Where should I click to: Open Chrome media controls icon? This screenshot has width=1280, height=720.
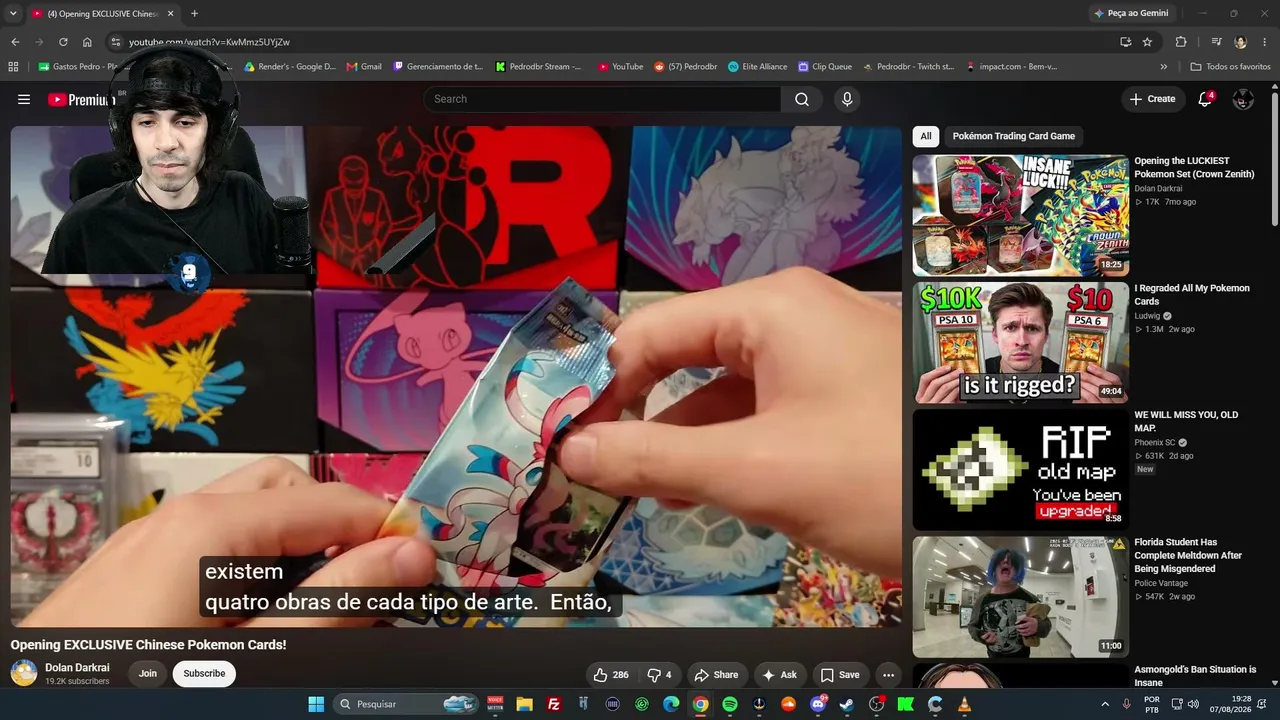1216,42
